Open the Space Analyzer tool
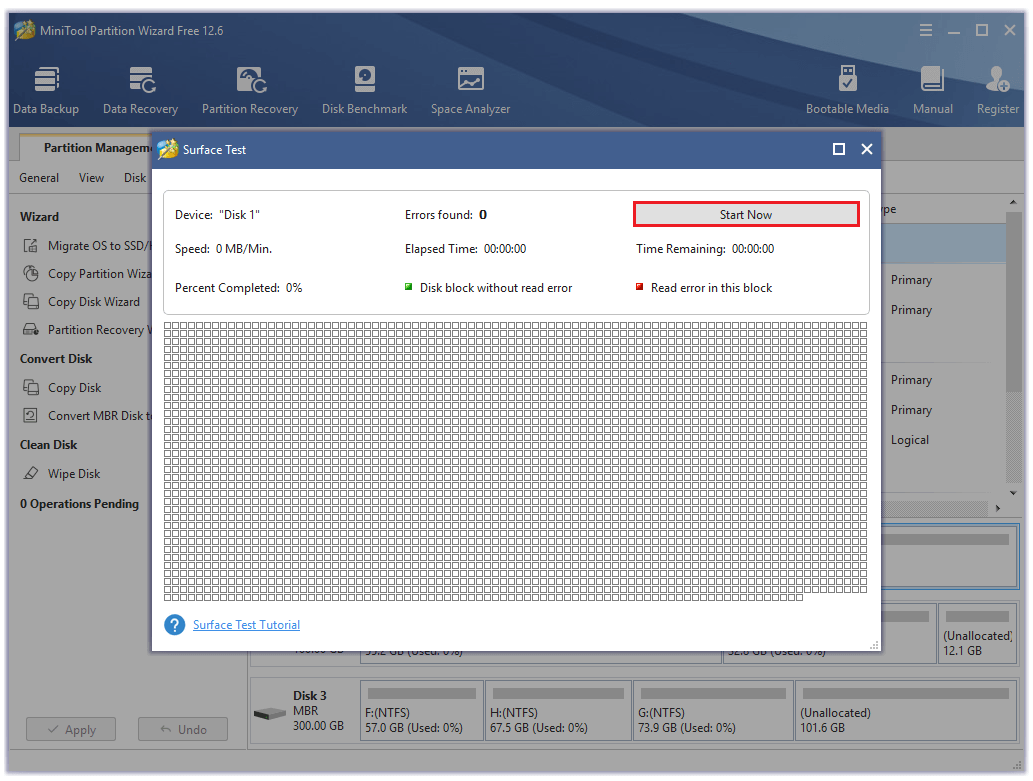This screenshot has width=1033, height=781. [470, 91]
